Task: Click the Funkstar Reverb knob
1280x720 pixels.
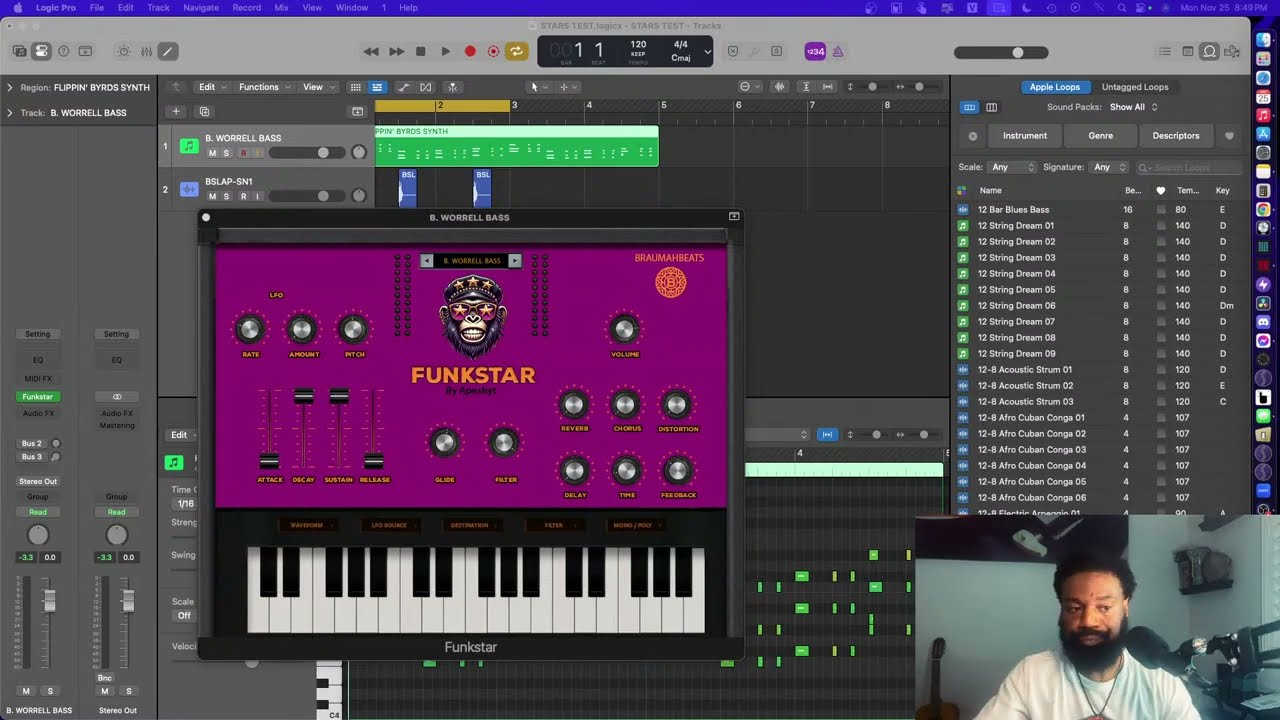Action: (573, 404)
